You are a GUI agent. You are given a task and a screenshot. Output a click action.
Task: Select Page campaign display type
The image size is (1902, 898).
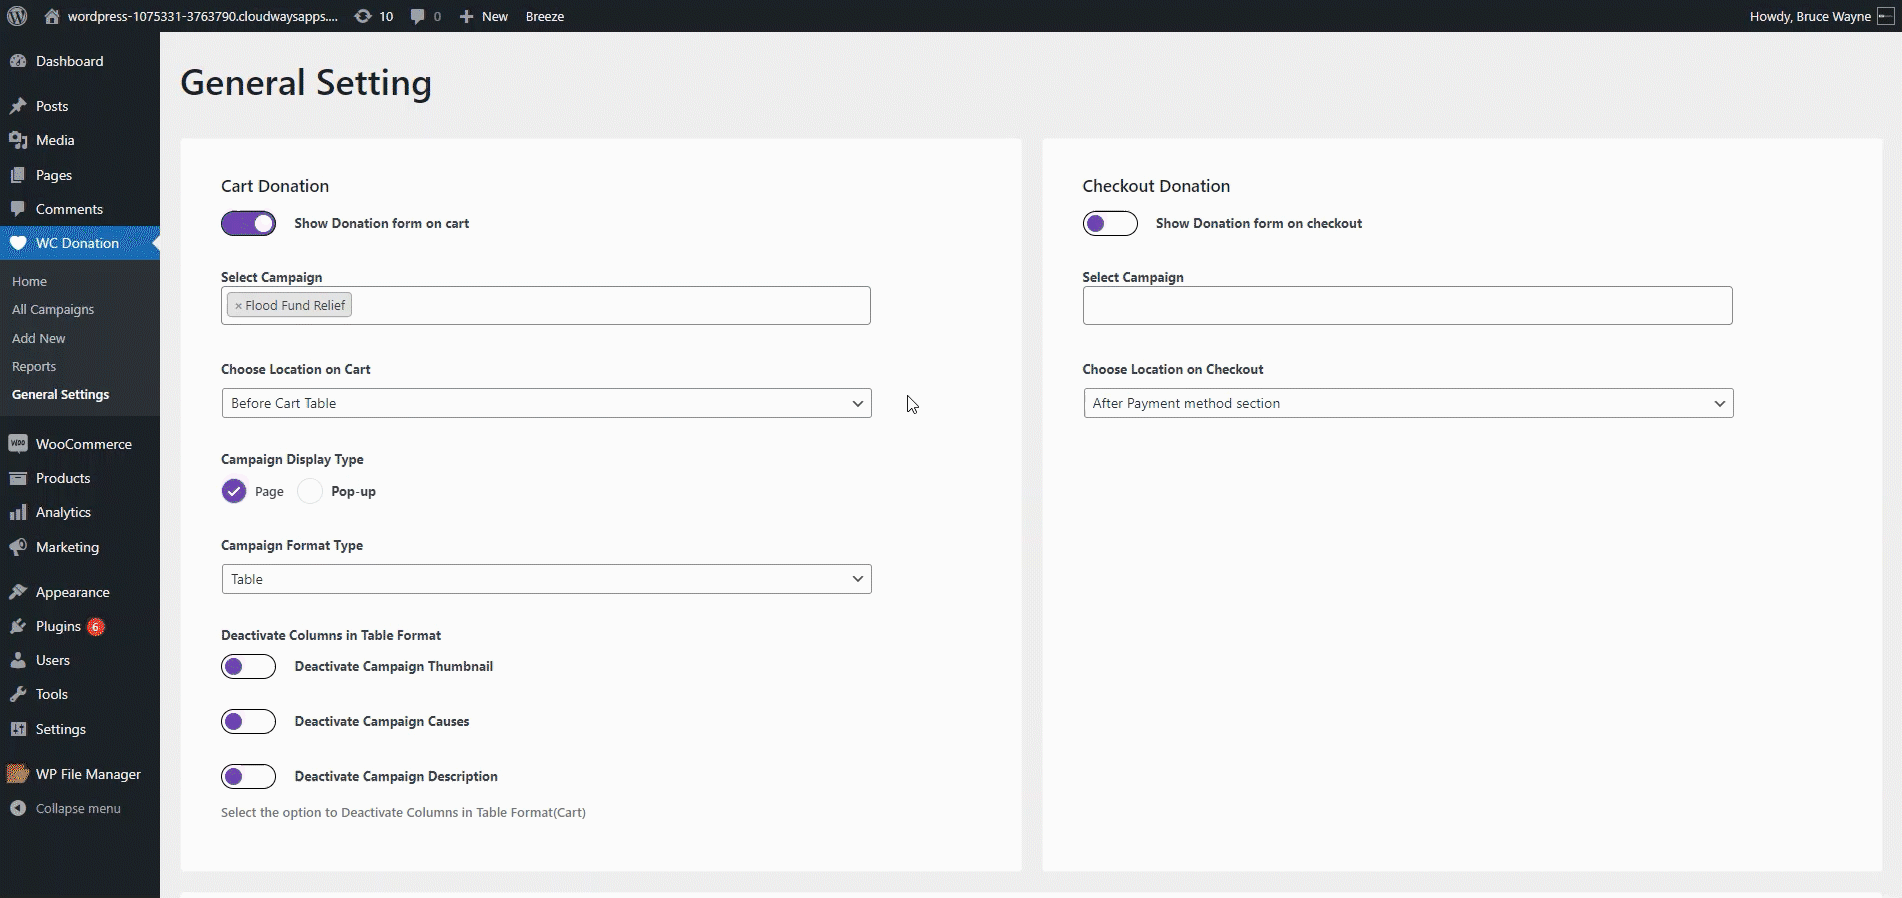pyautogui.click(x=234, y=491)
